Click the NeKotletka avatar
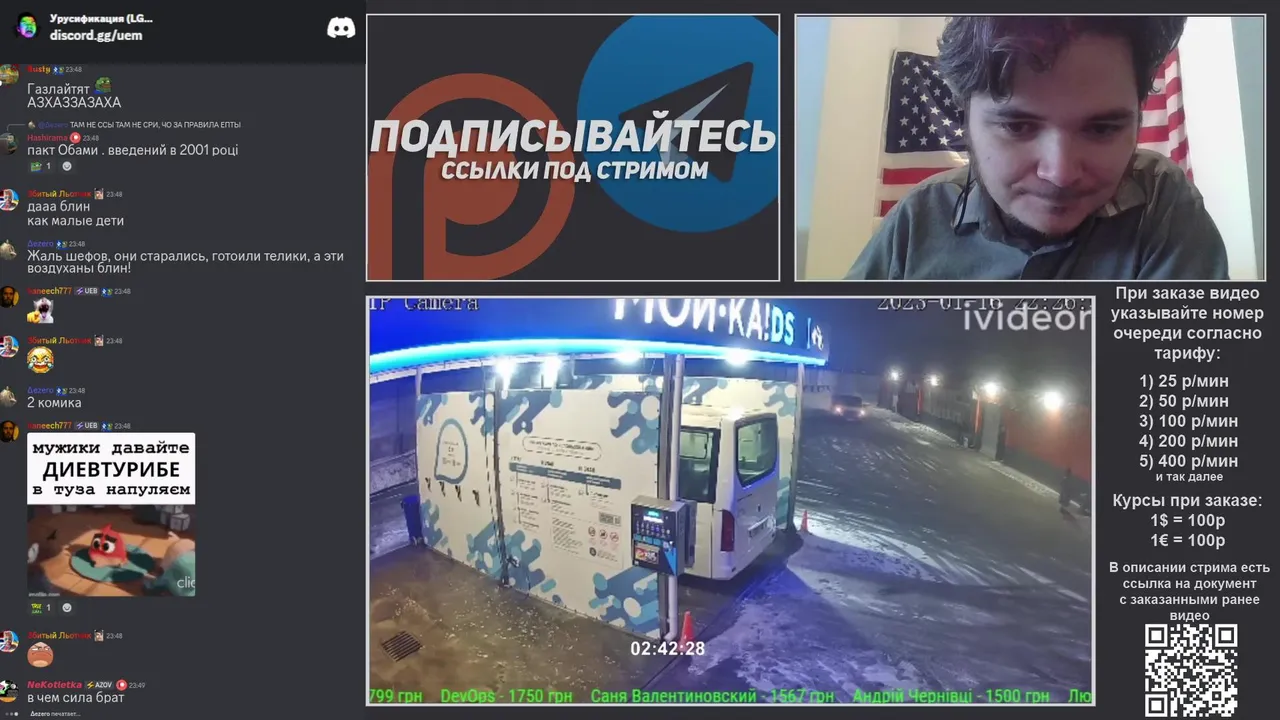Screen dimensions: 1280x720 tap(8, 691)
